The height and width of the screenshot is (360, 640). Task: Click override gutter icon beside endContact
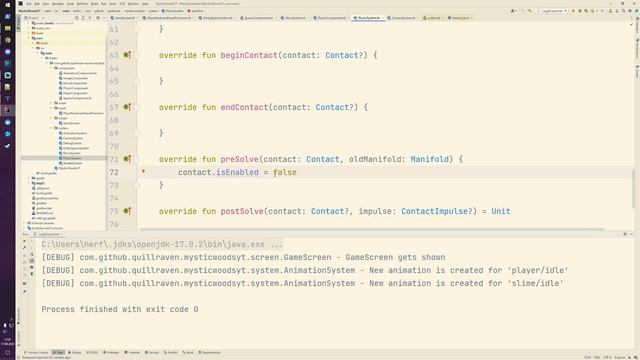pos(127,107)
